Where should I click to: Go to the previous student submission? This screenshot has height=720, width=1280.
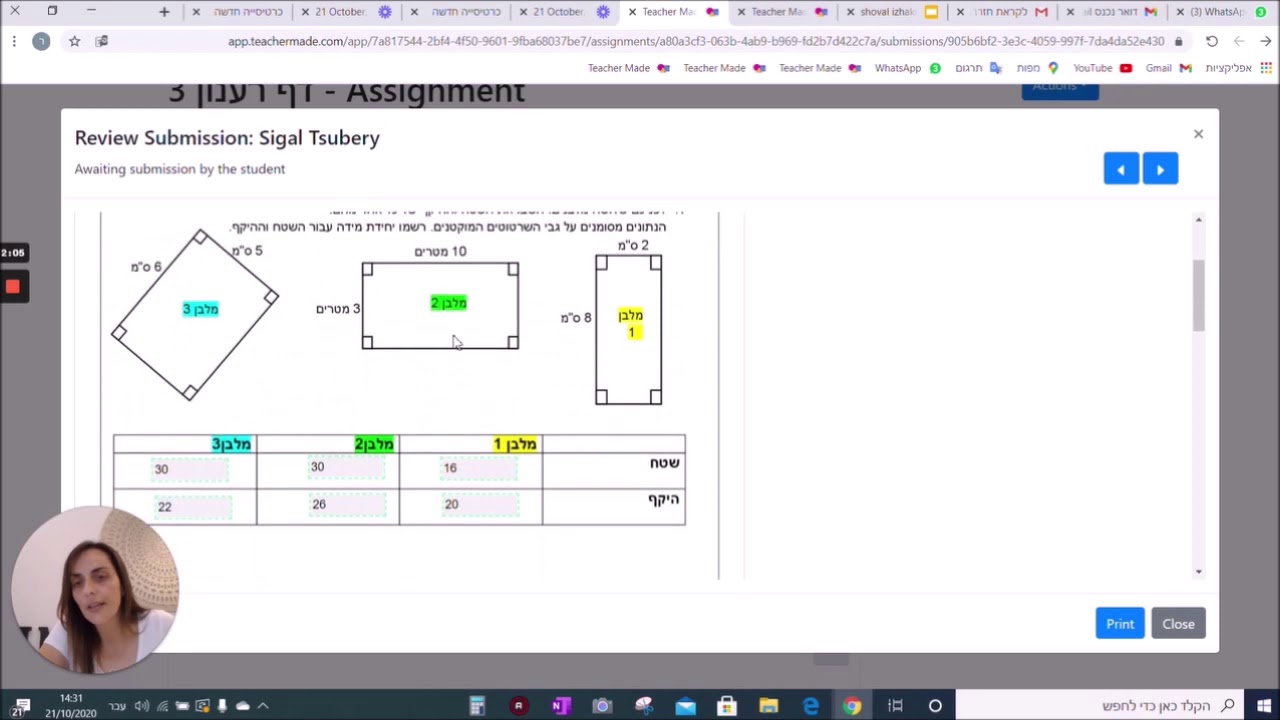1121,169
